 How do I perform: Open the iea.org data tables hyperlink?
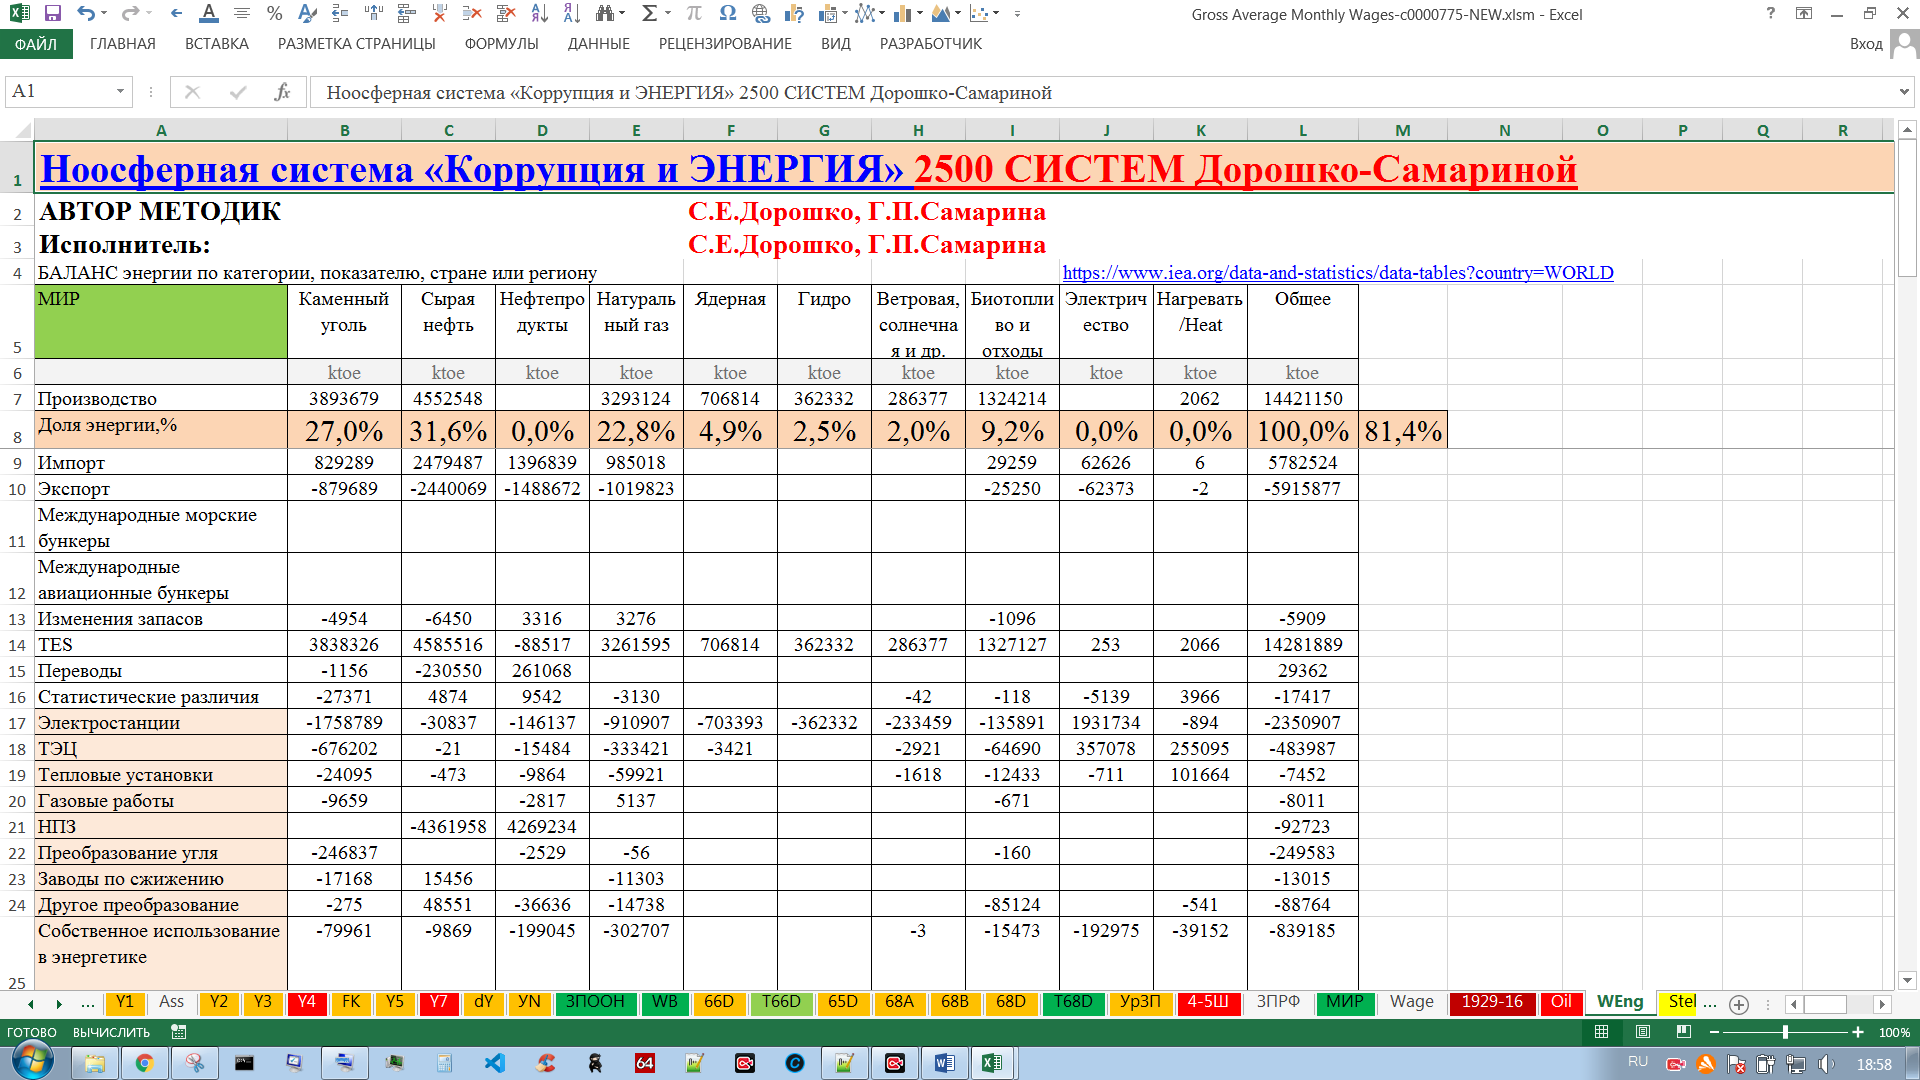(1337, 273)
